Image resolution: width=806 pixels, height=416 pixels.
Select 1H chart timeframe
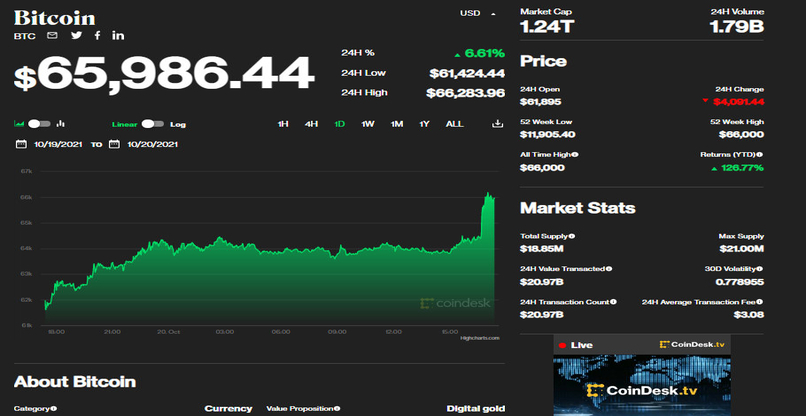point(283,124)
